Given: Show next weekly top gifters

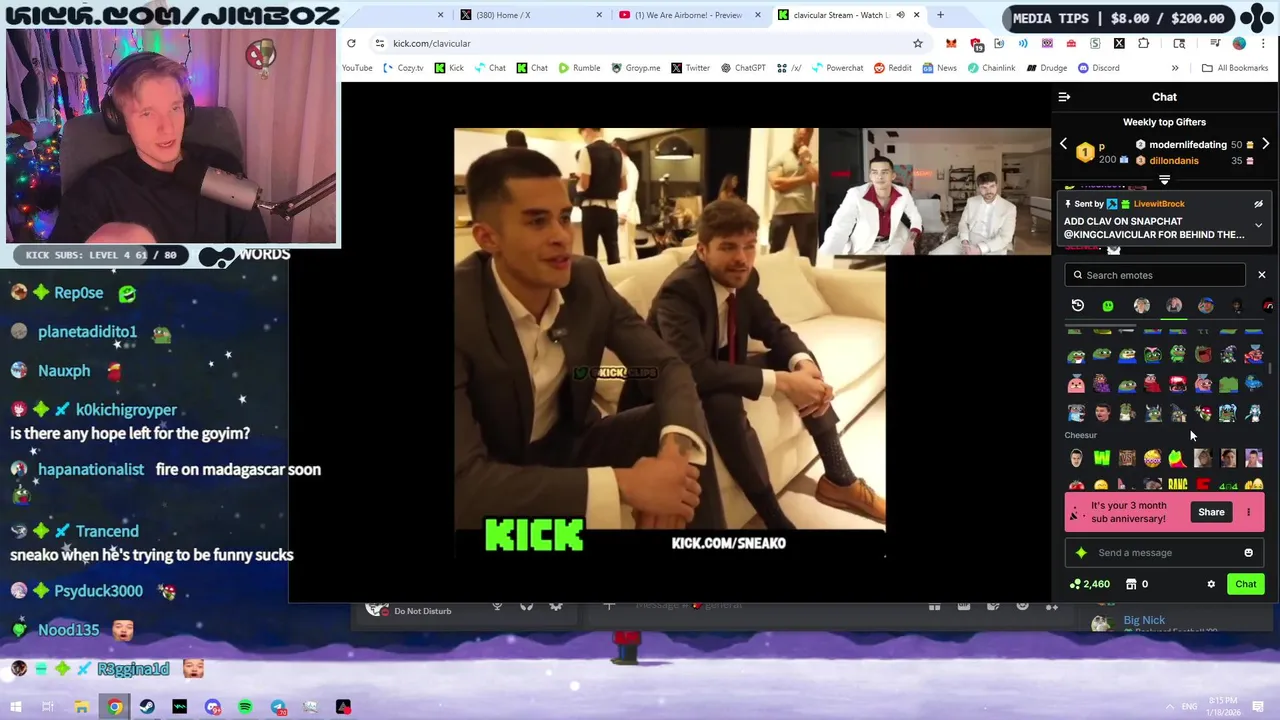Looking at the screenshot, I should (1265, 145).
